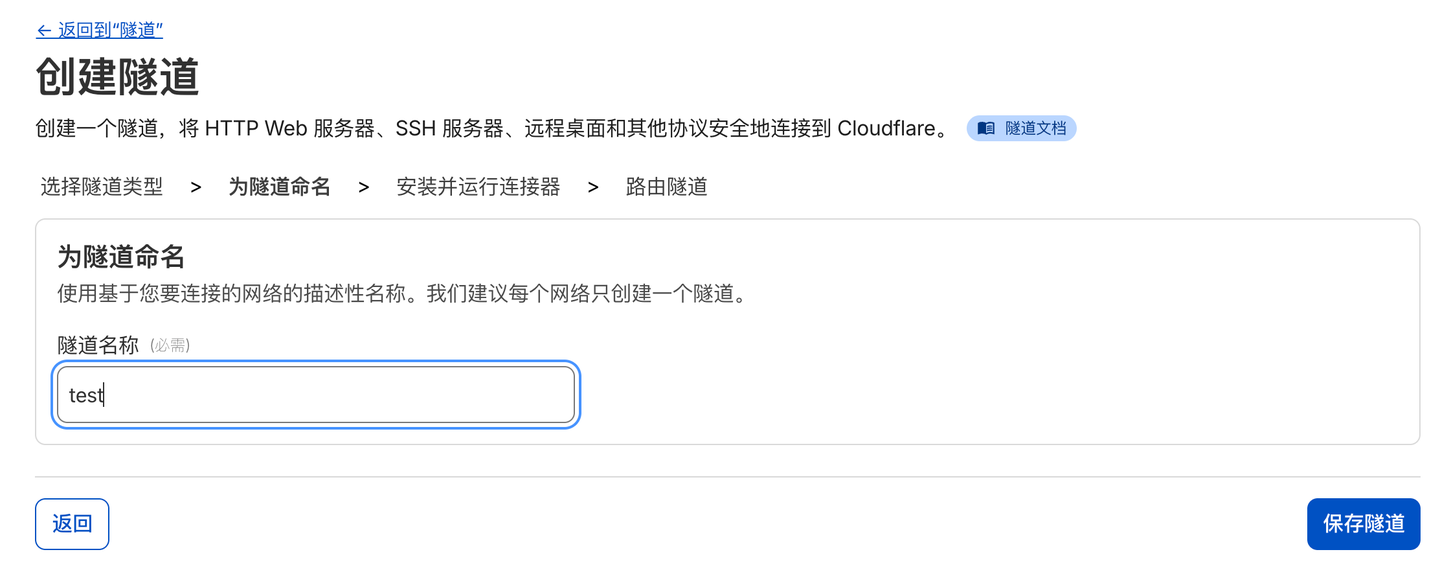Click the chevron before 路由隧道

tap(593, 187)
